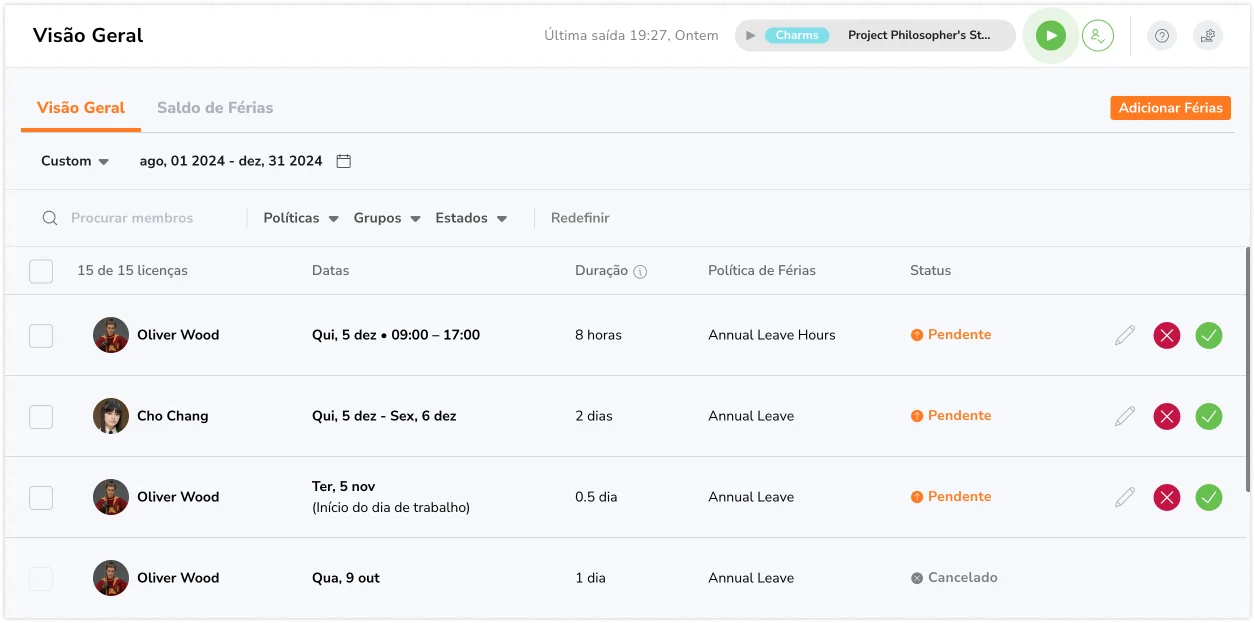Viewport: 1255px width, 623px height.
Task: Click the Charms tag in the timer bar
Action: point(797,36)
